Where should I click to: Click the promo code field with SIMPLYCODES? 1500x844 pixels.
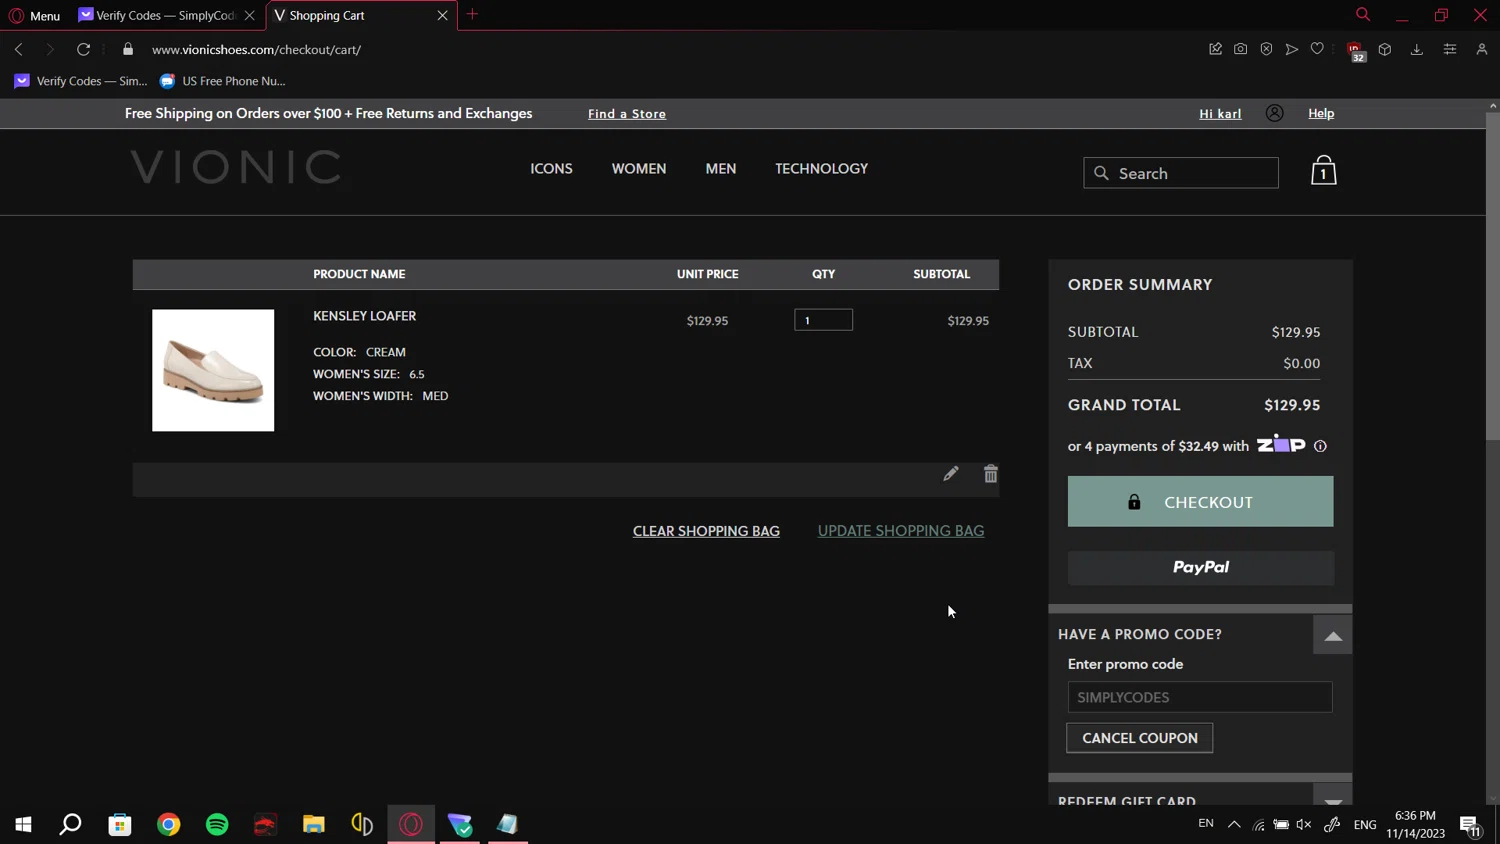(1200, 697)
